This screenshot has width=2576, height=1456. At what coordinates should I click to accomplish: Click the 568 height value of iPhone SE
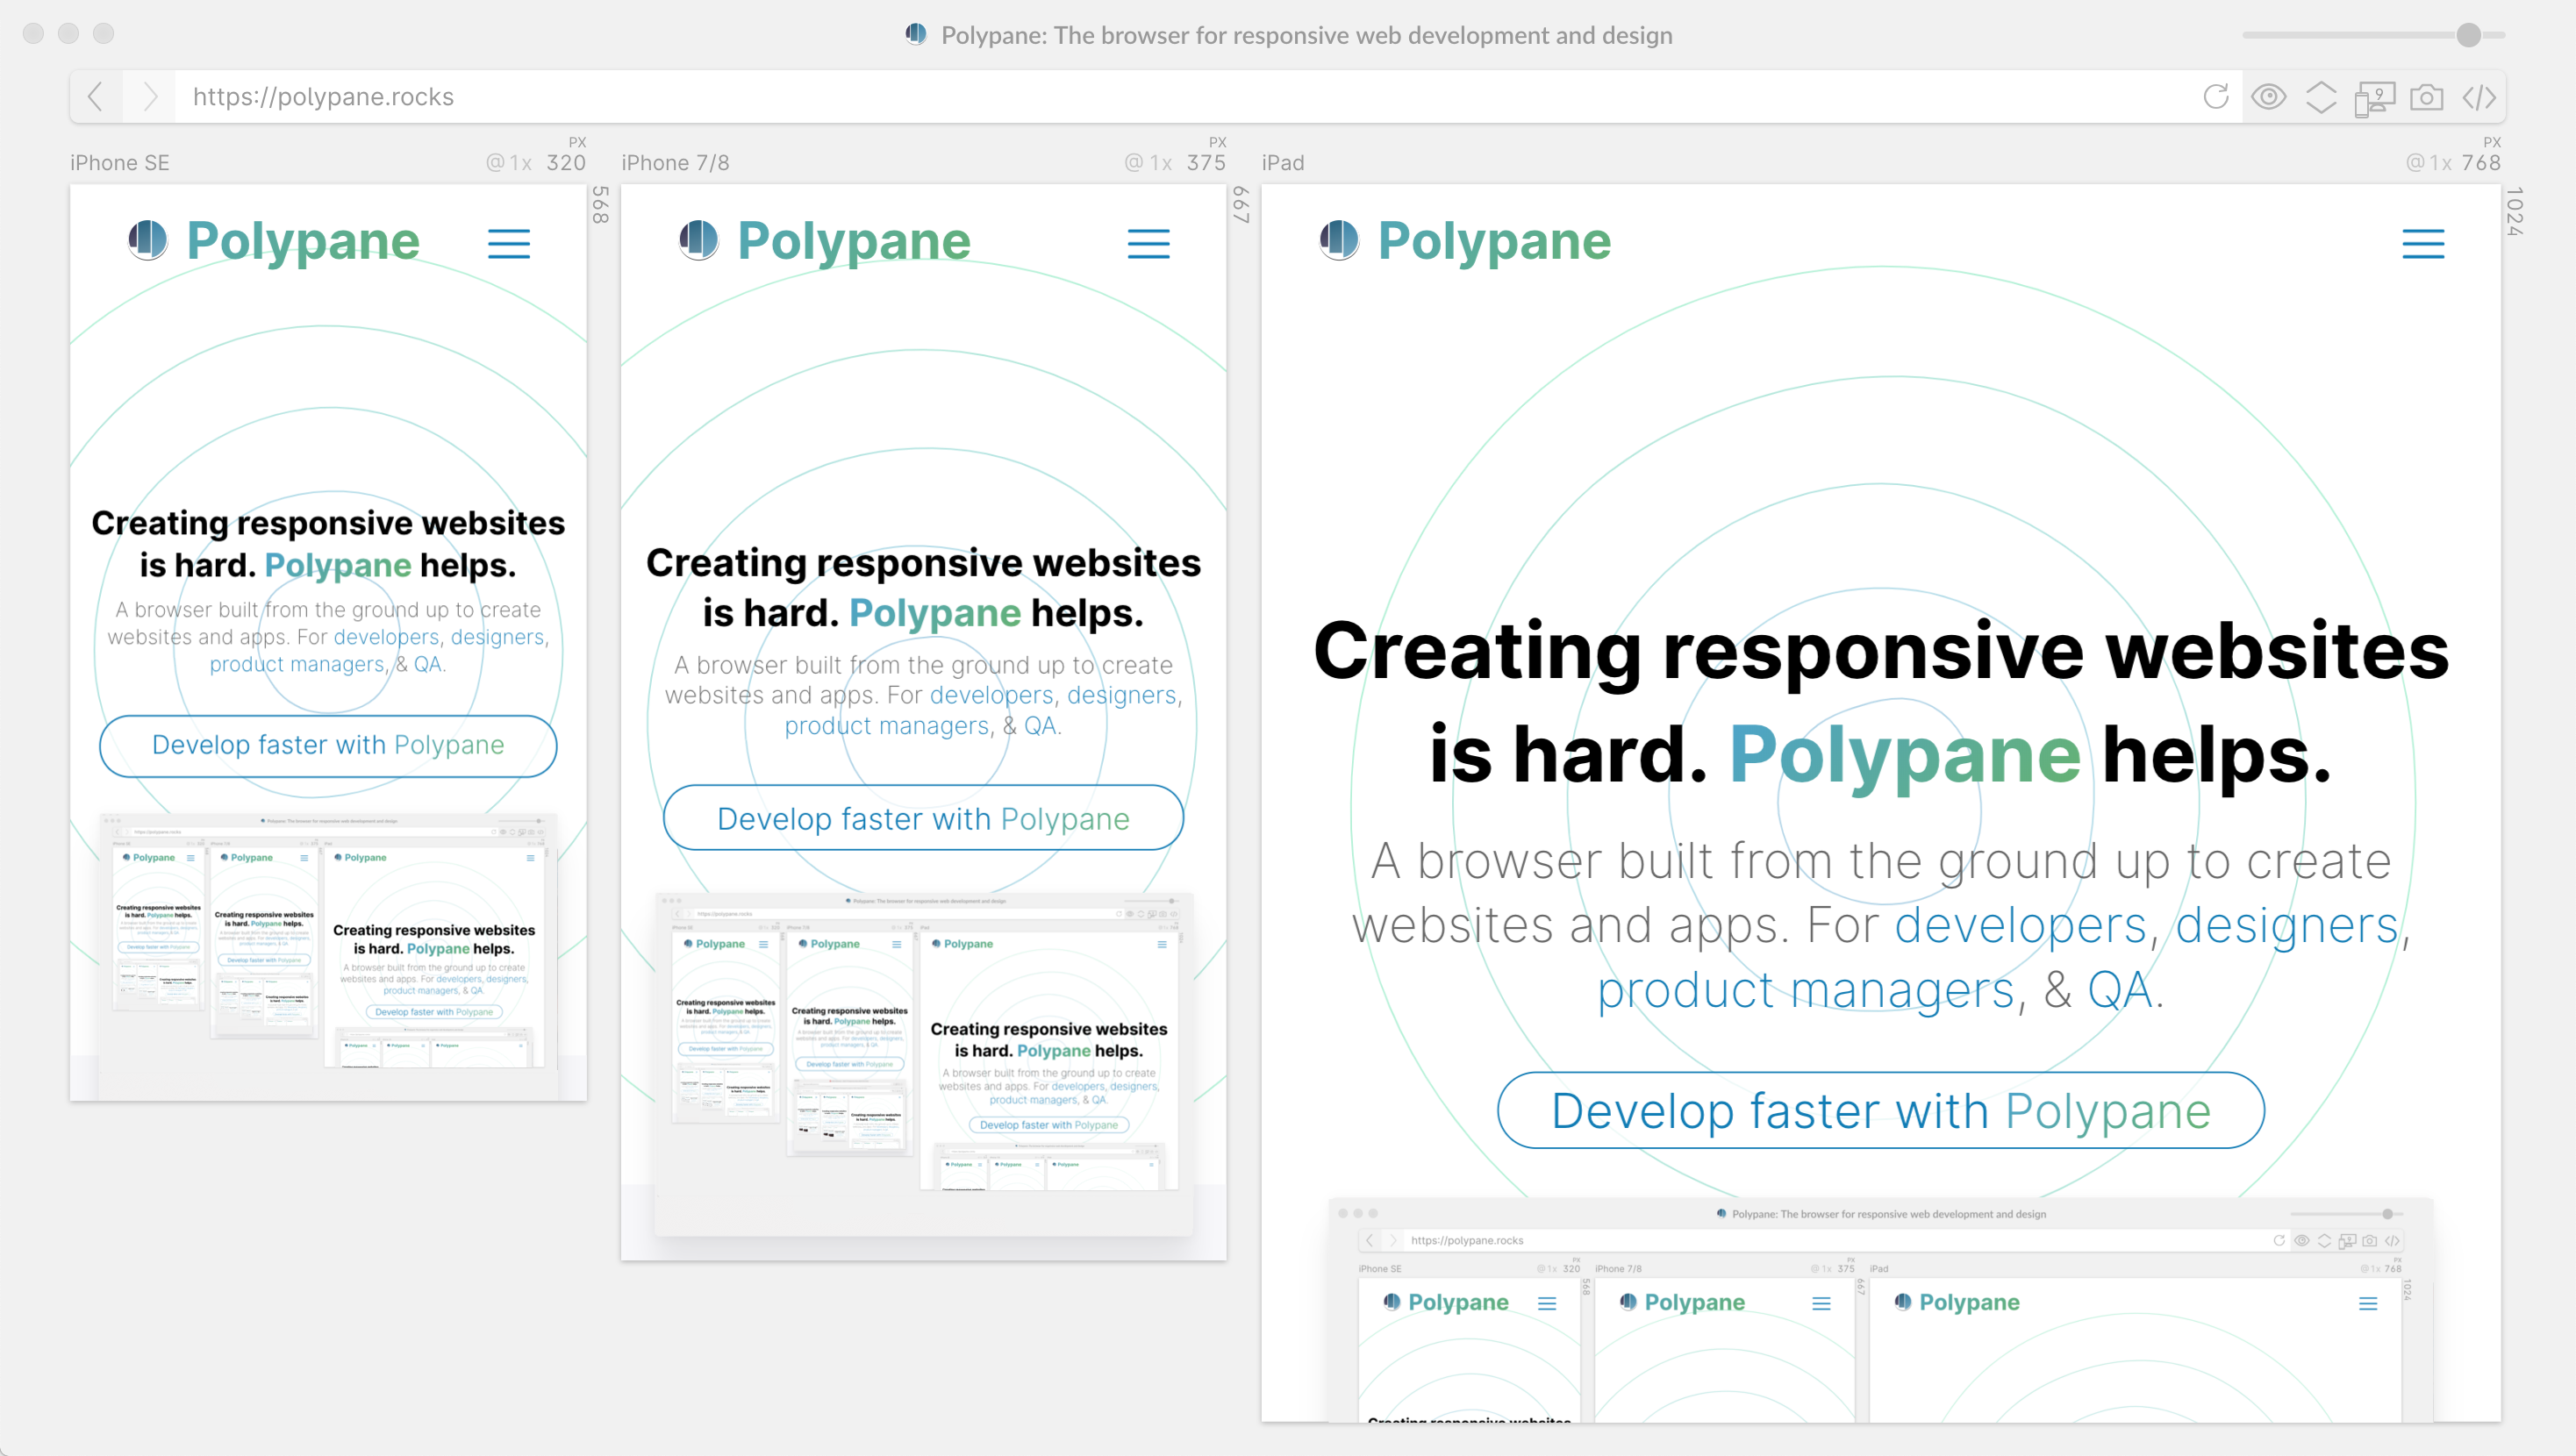coord(600,205)
